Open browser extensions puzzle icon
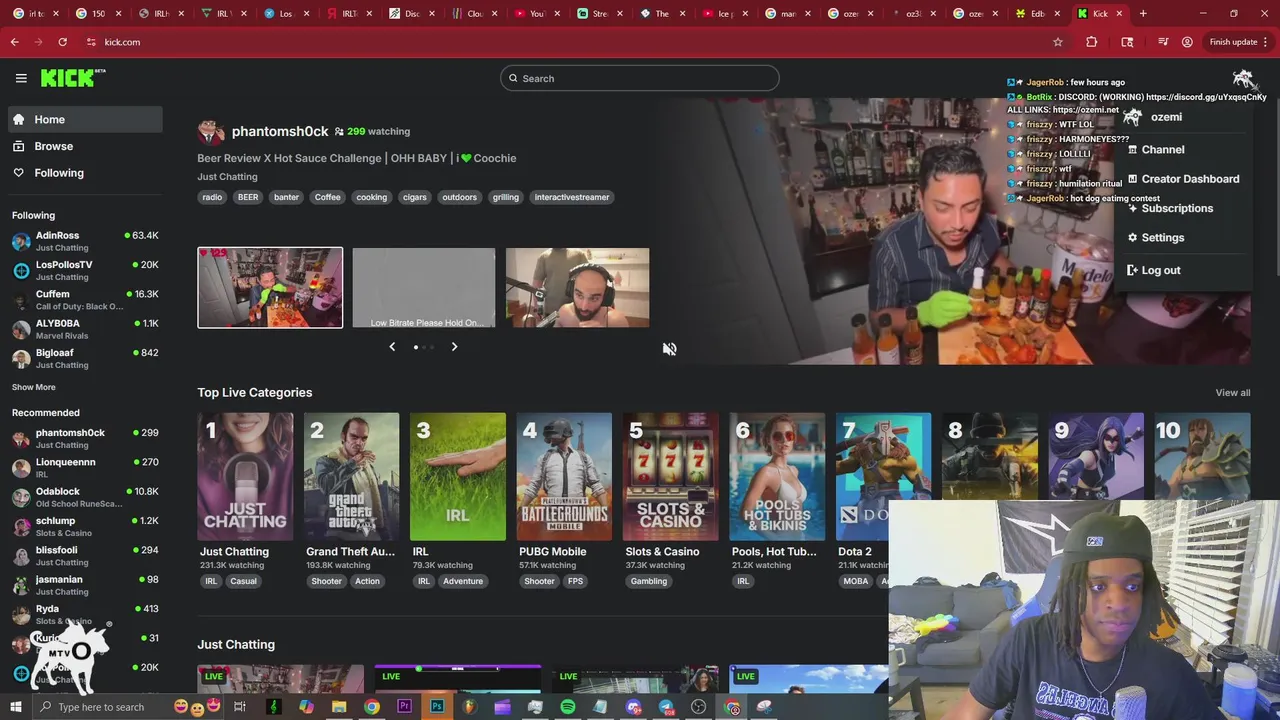The height and width of the screenshot is (720, 1280). (x=1091, y=42)
